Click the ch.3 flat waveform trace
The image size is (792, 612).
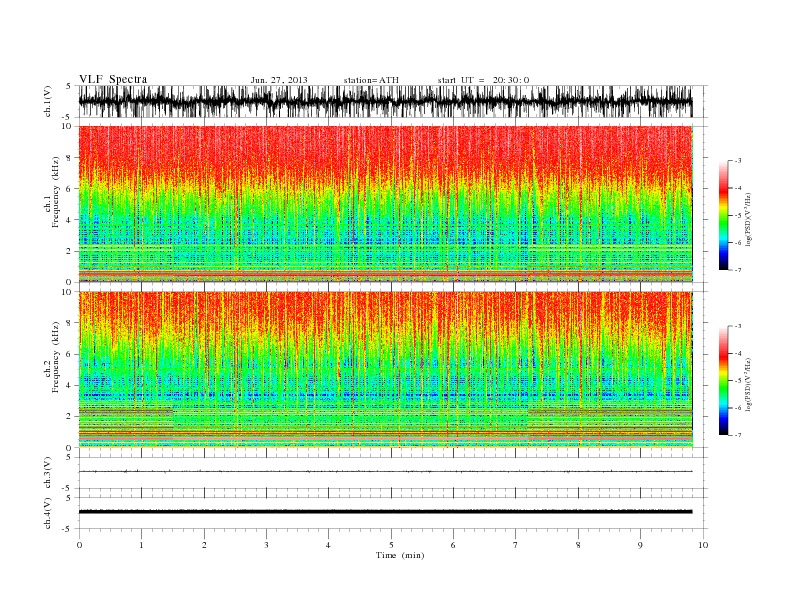point(385,472)
